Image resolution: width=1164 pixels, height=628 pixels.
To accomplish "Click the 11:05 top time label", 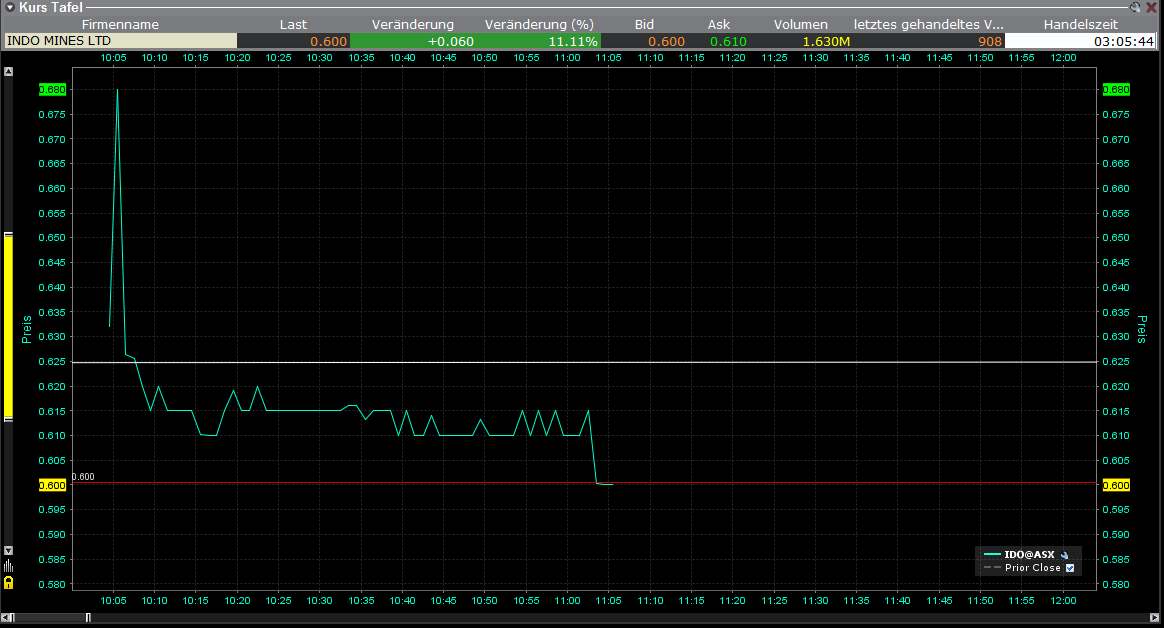I will 608,57.
